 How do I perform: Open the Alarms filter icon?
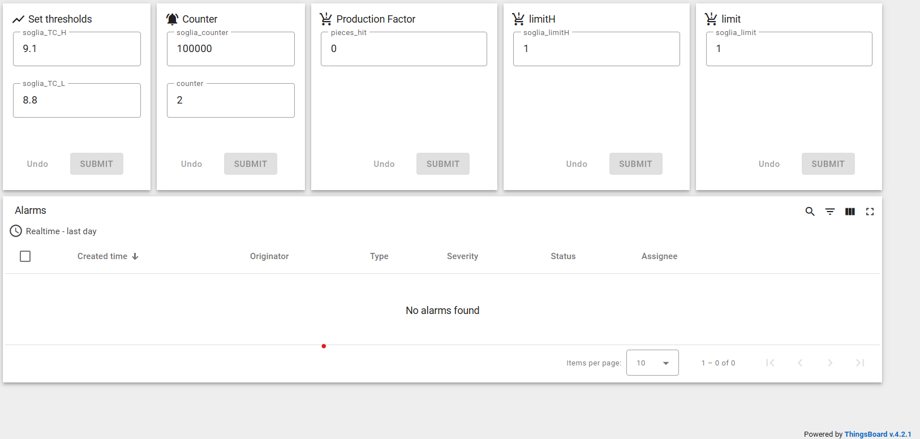pos(830,212)
